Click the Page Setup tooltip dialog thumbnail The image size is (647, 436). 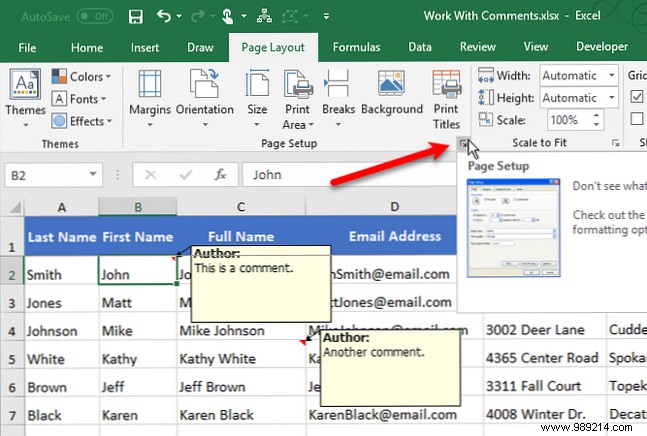(513, 227)
